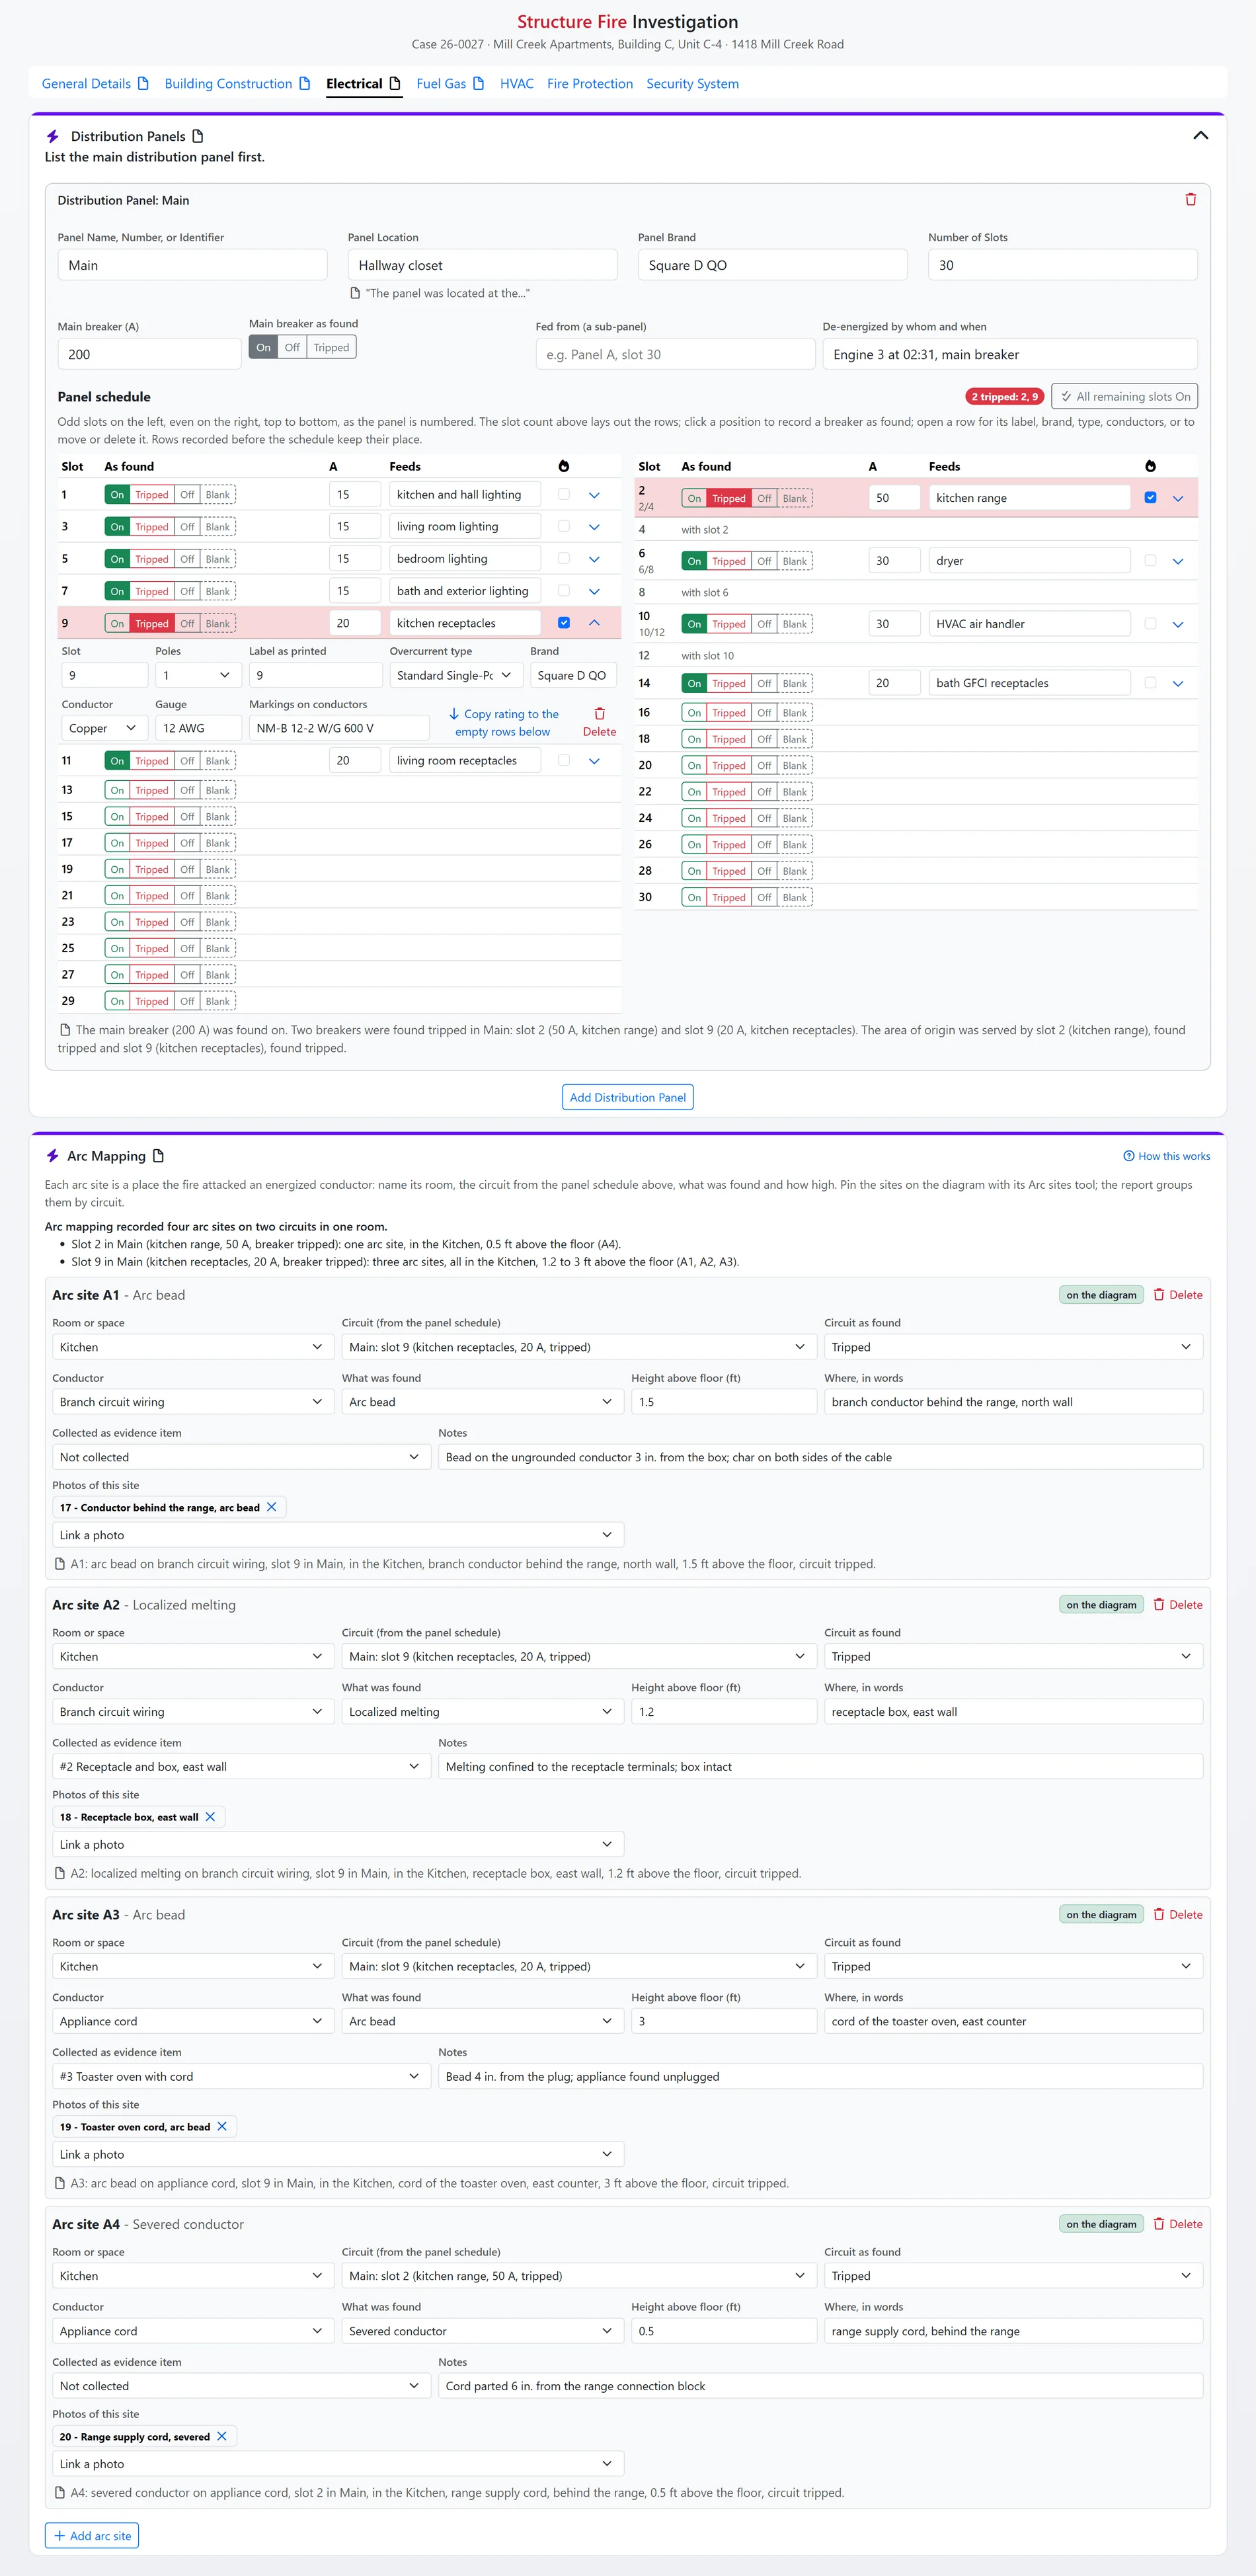
Task: Click the note icon beside Arc Mapping heading
Action: point(158,1156)
